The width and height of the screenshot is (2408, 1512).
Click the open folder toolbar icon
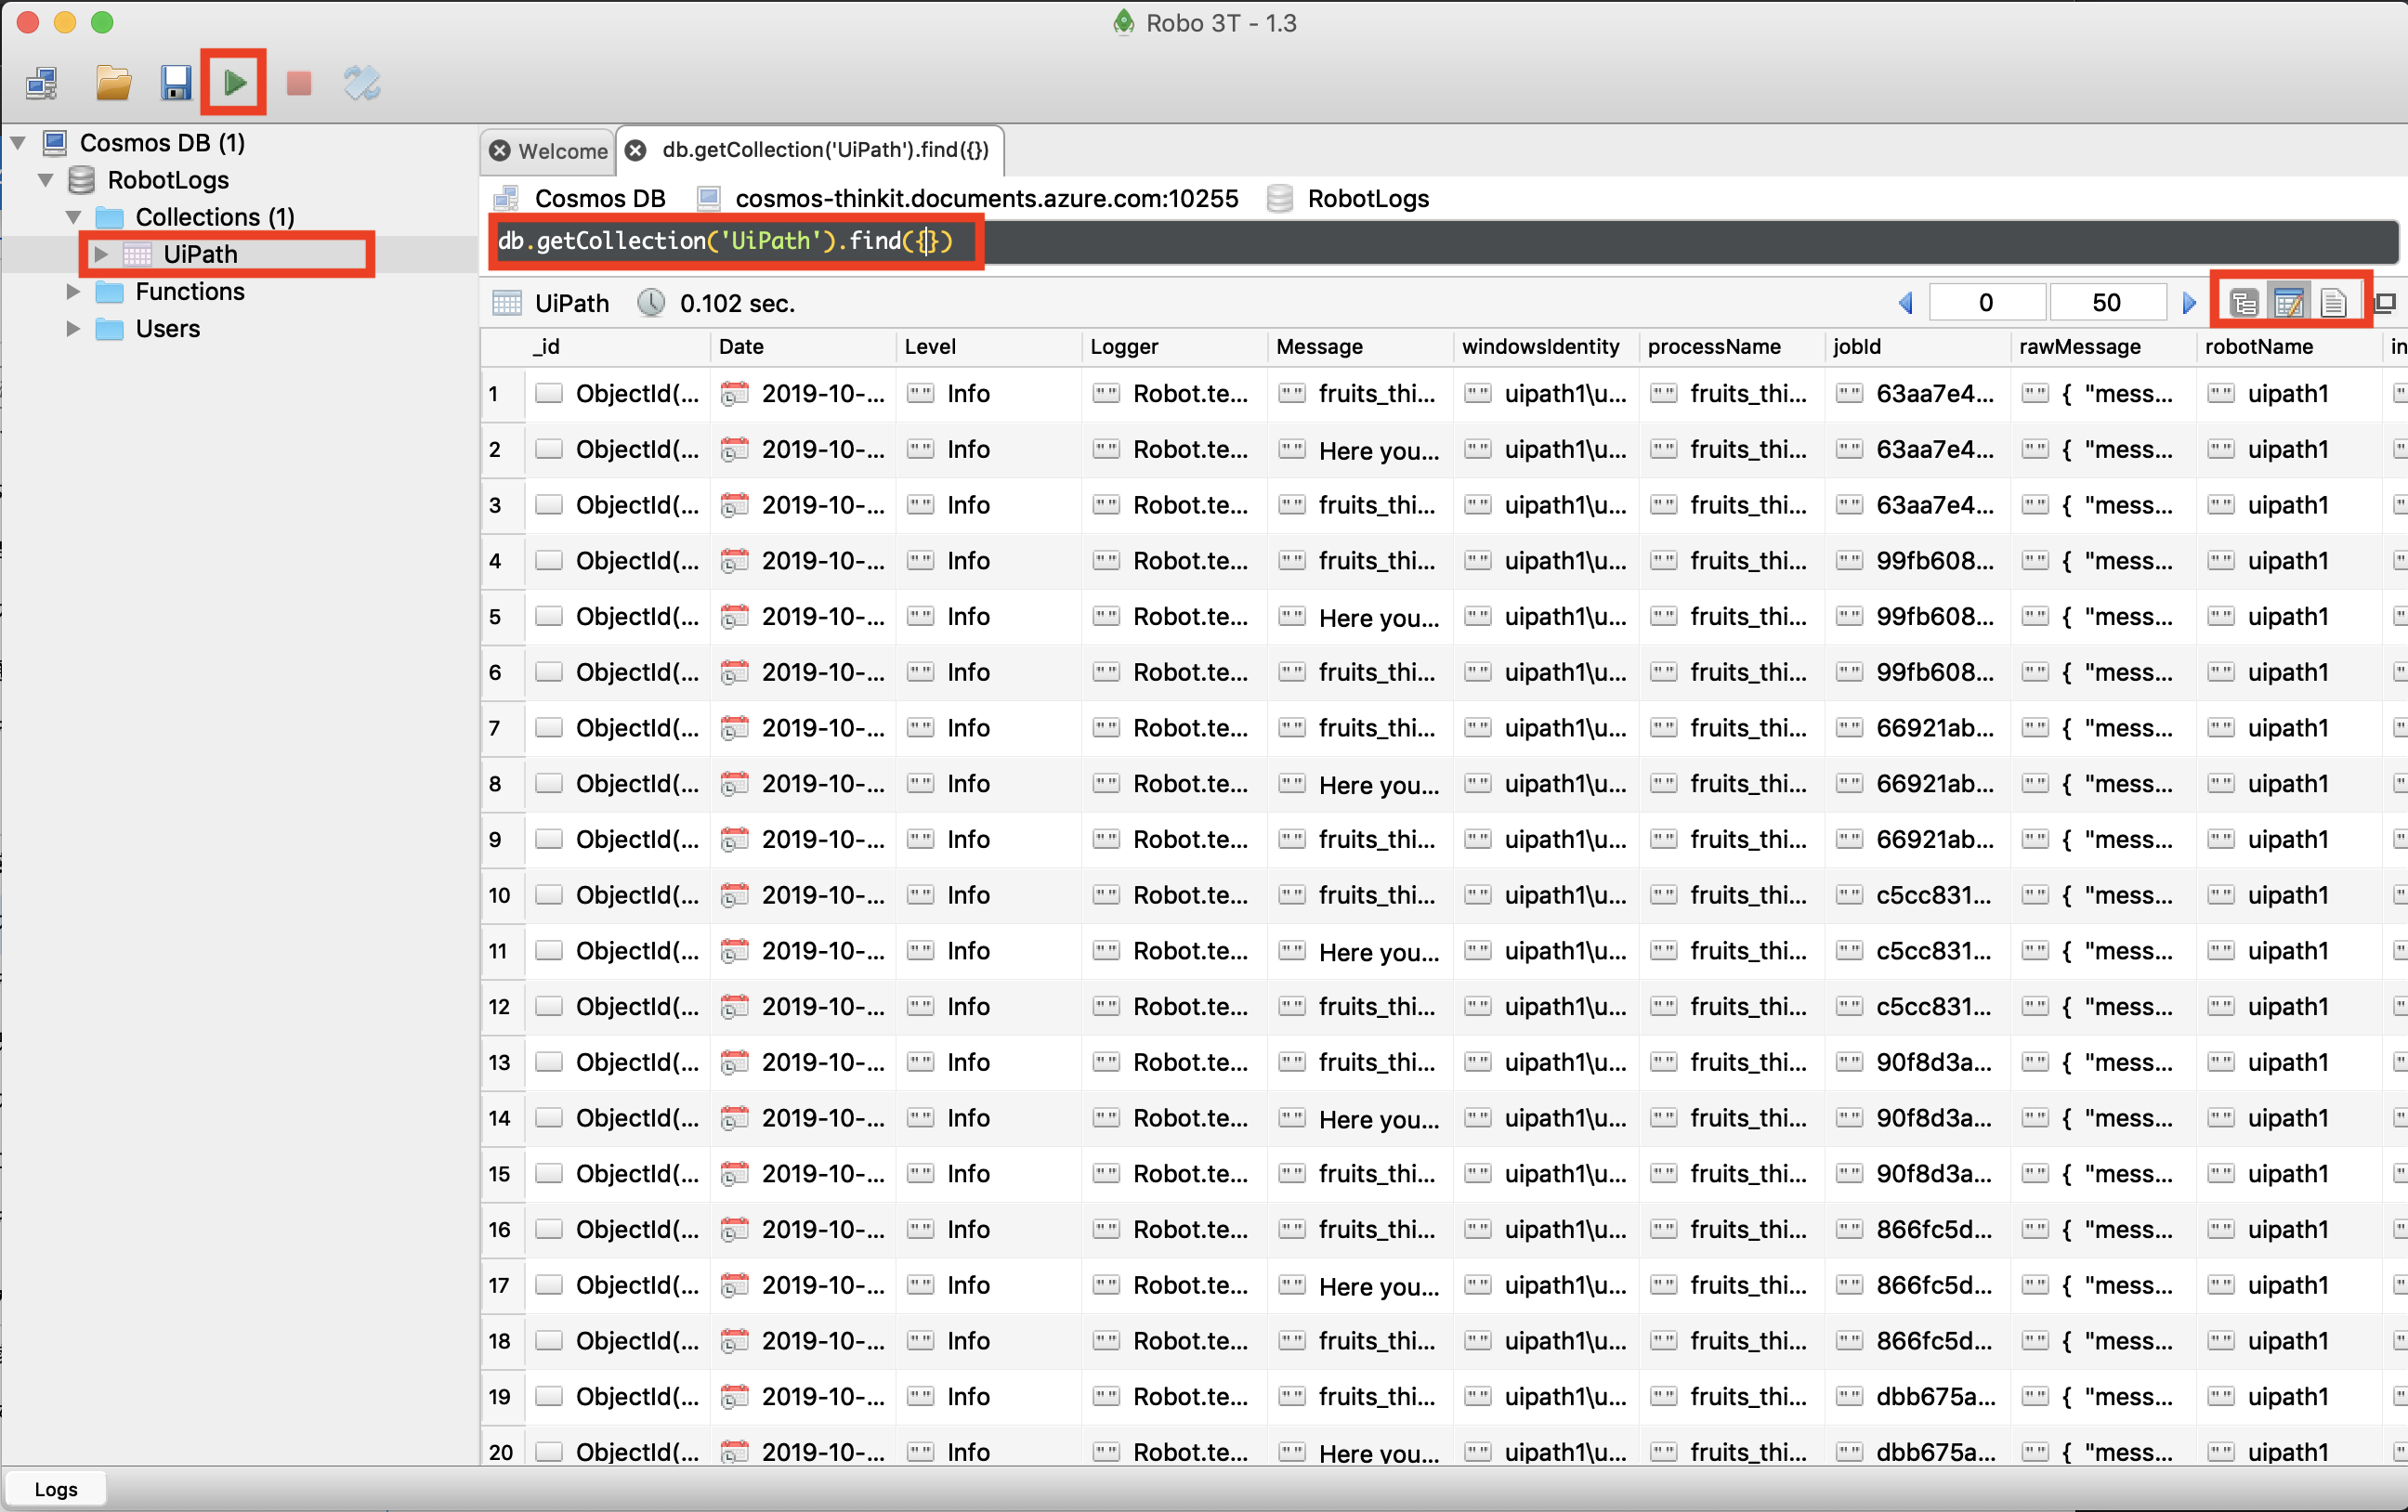click(113, 83)
